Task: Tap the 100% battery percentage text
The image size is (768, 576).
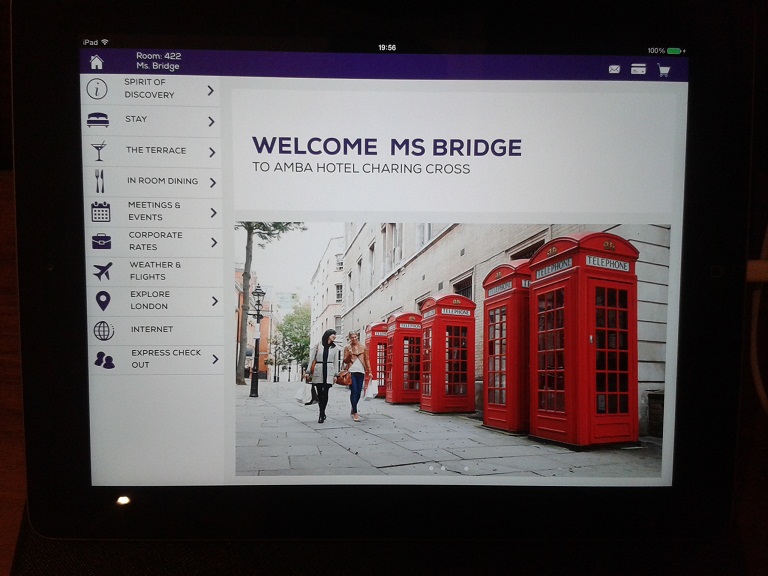Action: coord(656,50)
